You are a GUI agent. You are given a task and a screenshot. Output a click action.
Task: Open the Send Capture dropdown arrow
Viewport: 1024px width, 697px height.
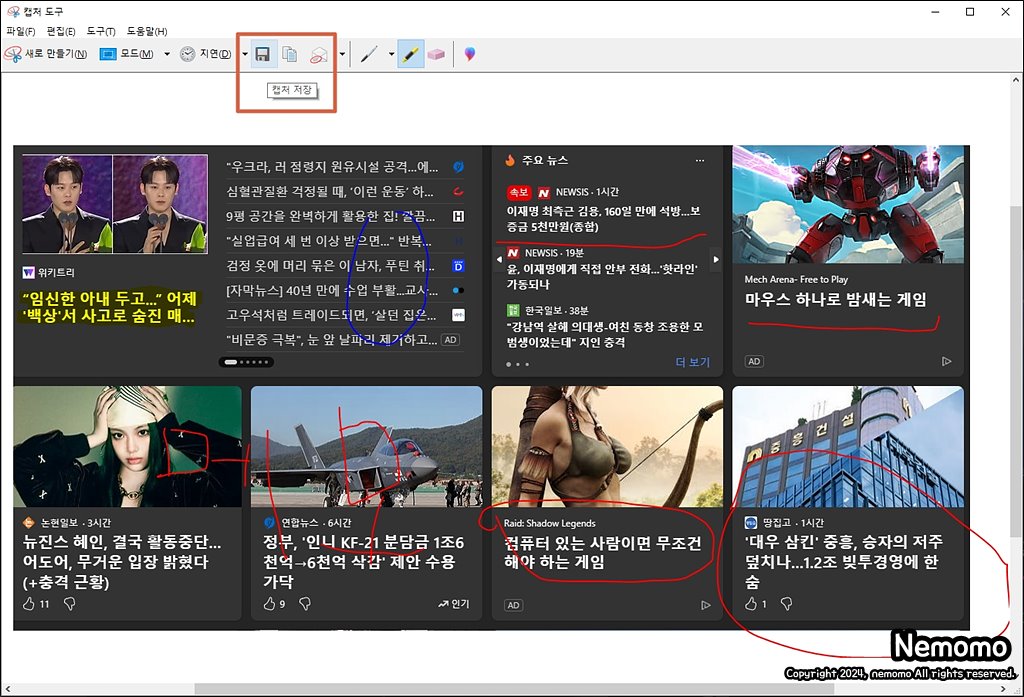click(x=342, y=54)
